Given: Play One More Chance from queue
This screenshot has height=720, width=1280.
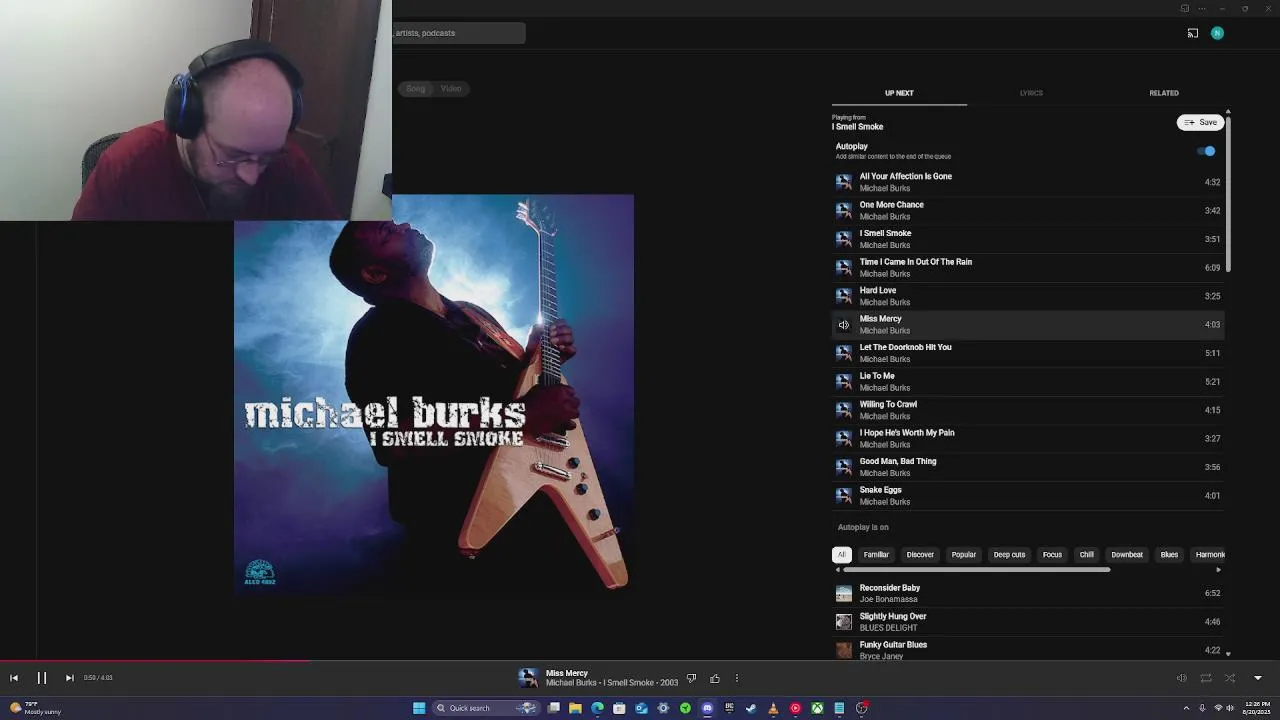Looking at the screenshot, I should (1028, 210).
